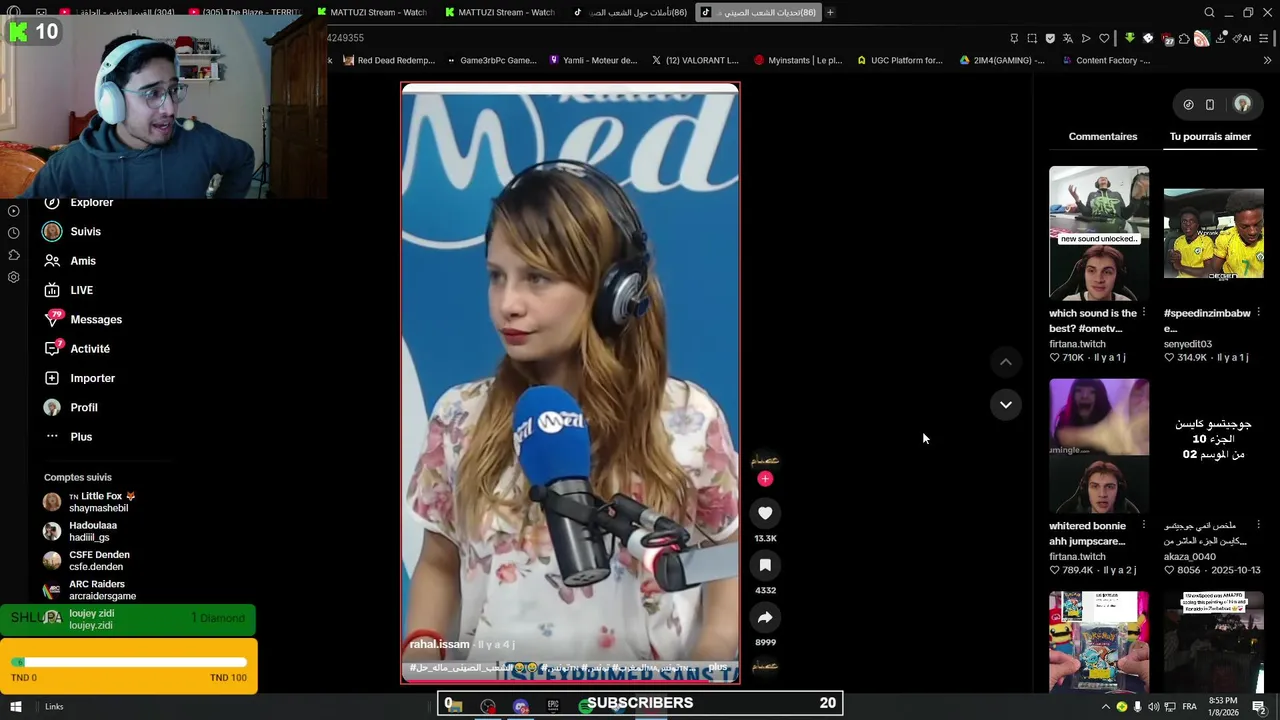
Task: Like the video with the heart icon
Action: [x=765, y=513]
